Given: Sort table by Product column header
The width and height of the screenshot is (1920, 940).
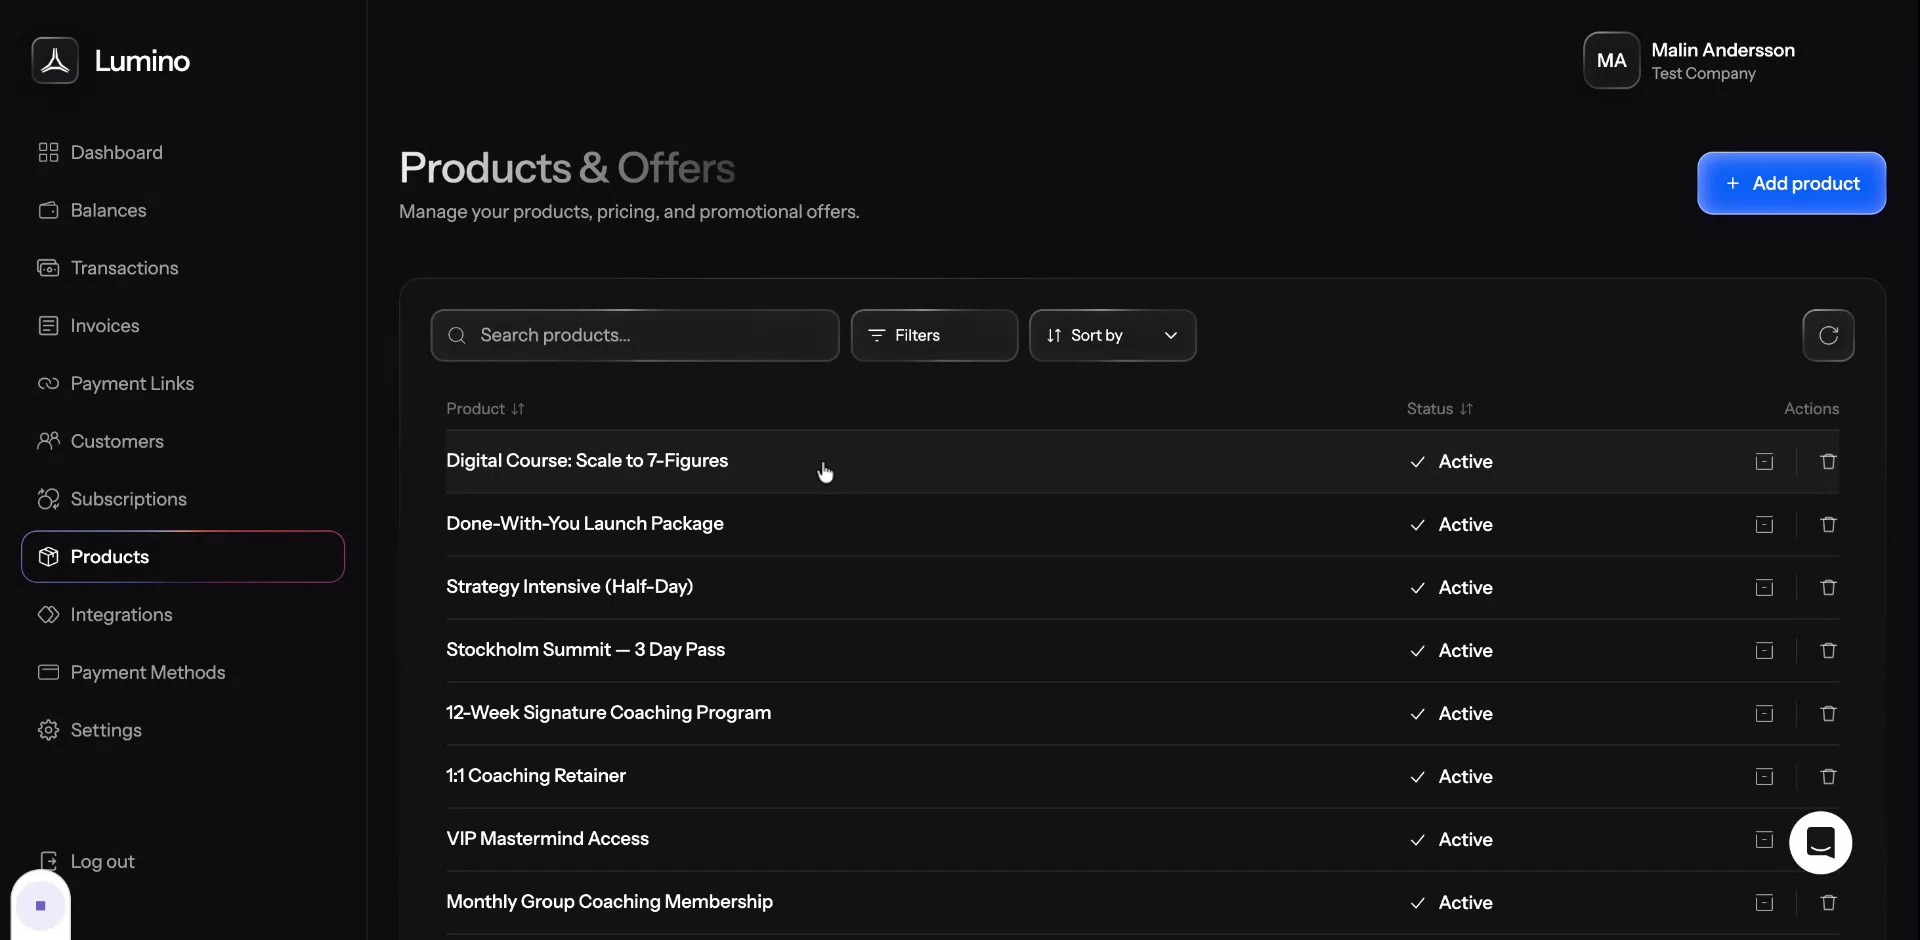Looking at the screenshot, I should [x=485, y=409].
